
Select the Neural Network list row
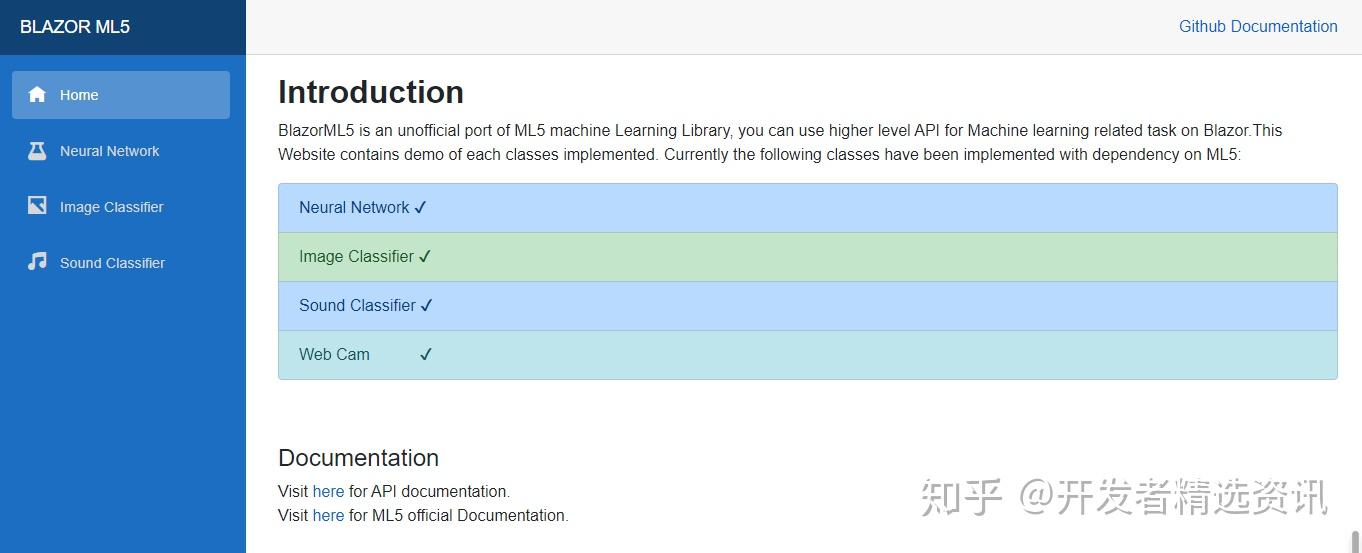point(807,208)
